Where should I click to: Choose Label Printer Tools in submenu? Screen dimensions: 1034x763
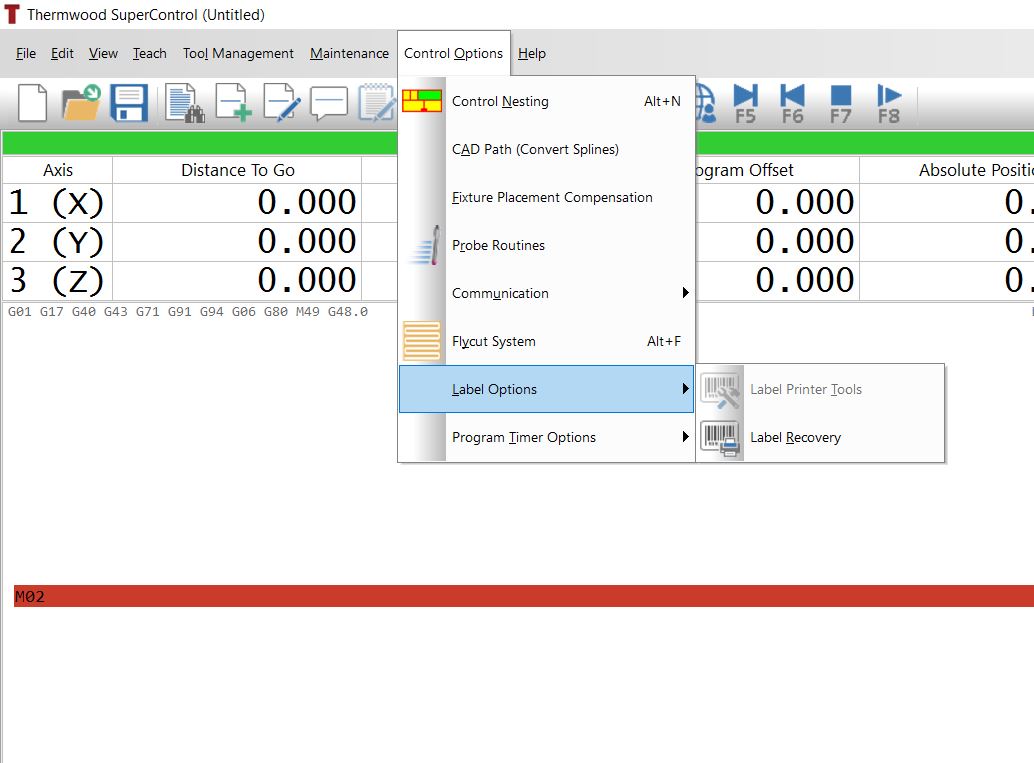pyautogui.click(x=821, y=389)
